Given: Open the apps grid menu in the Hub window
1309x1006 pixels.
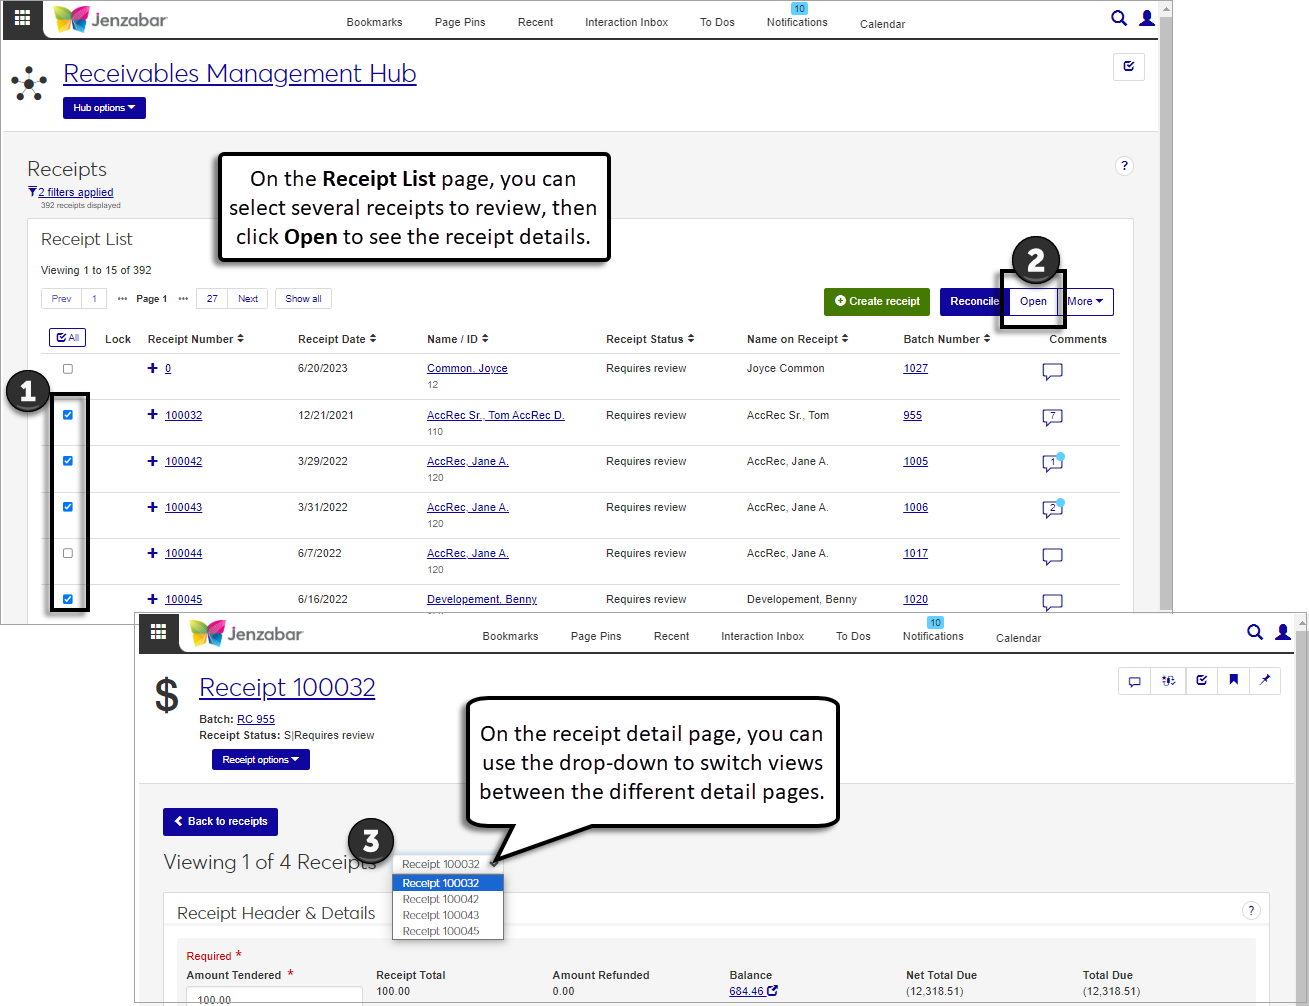Looking at the screenshot, I should (22, 18).
